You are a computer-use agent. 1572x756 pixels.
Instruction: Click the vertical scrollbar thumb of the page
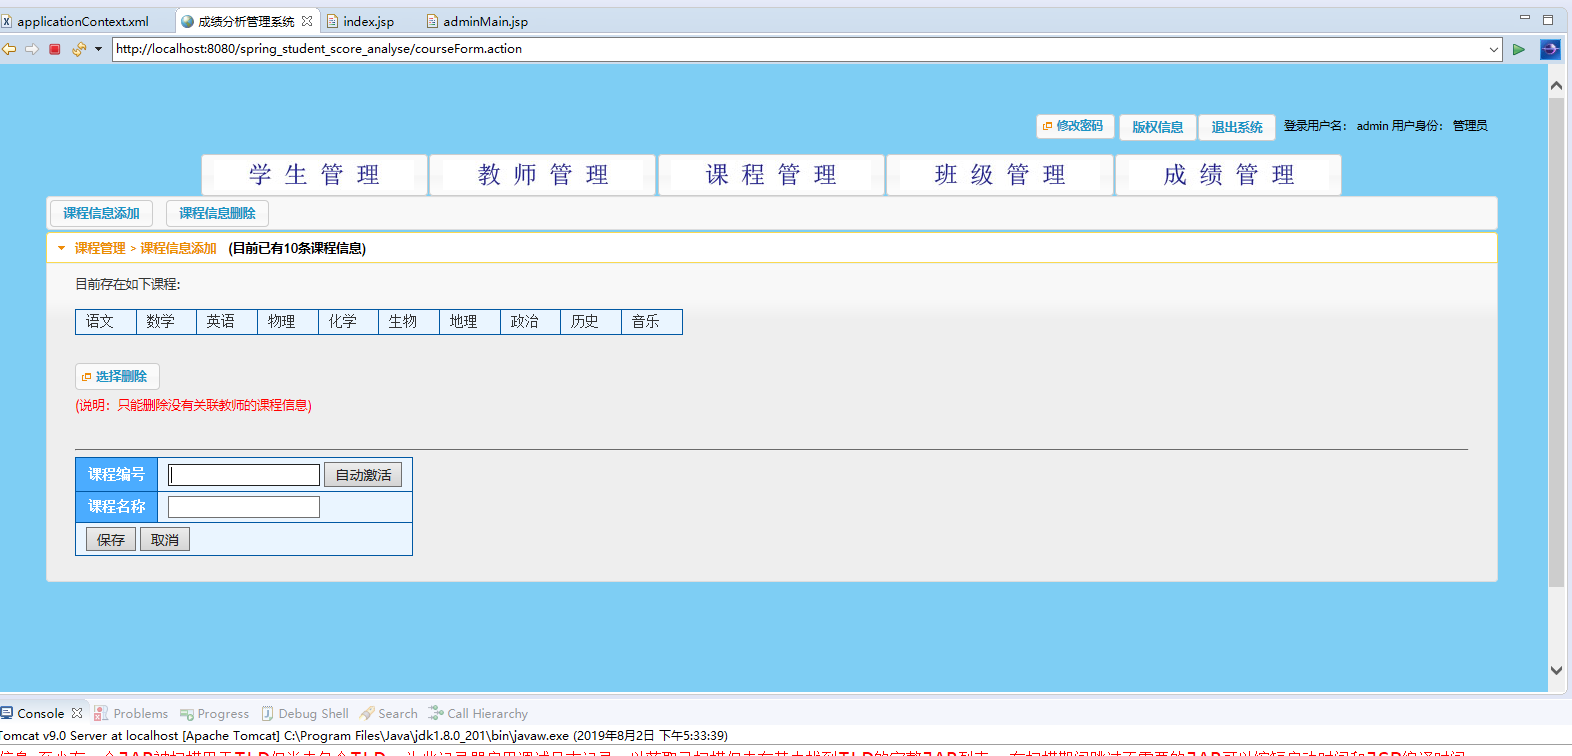pos(1556,342)
